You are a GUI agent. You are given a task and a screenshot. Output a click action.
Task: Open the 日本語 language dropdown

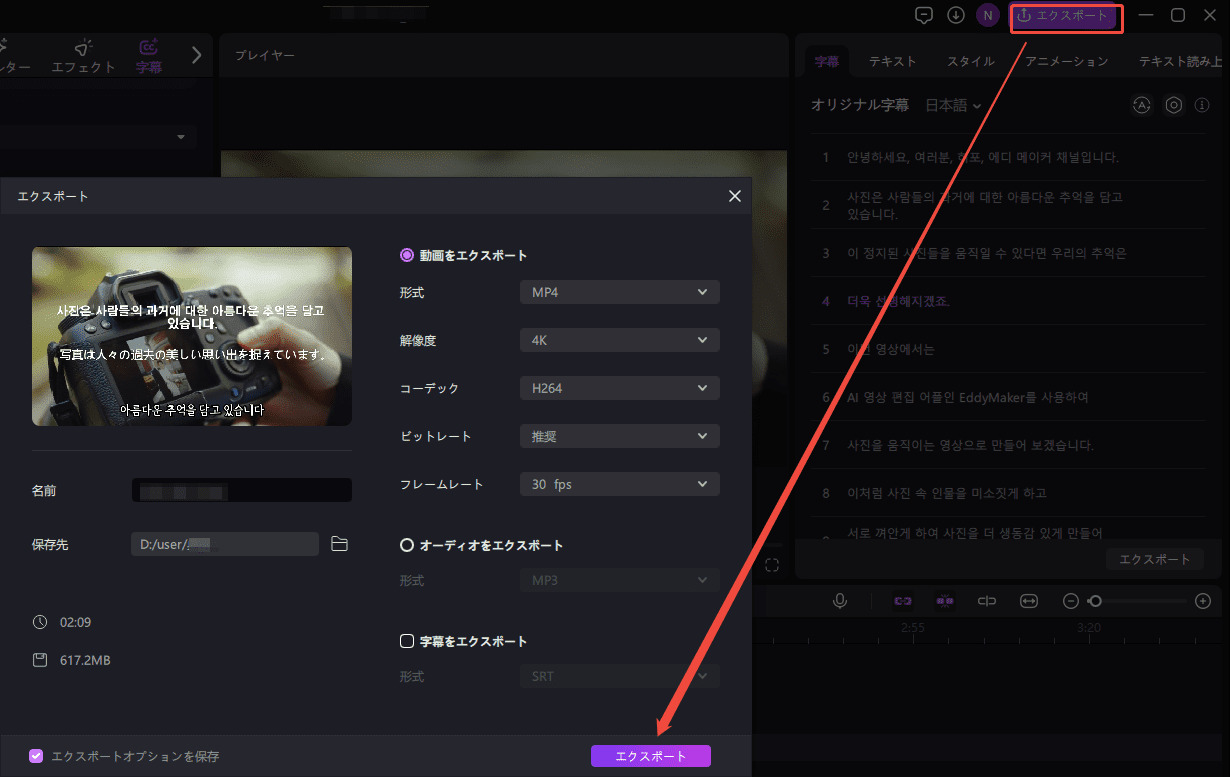click(953, 105)
